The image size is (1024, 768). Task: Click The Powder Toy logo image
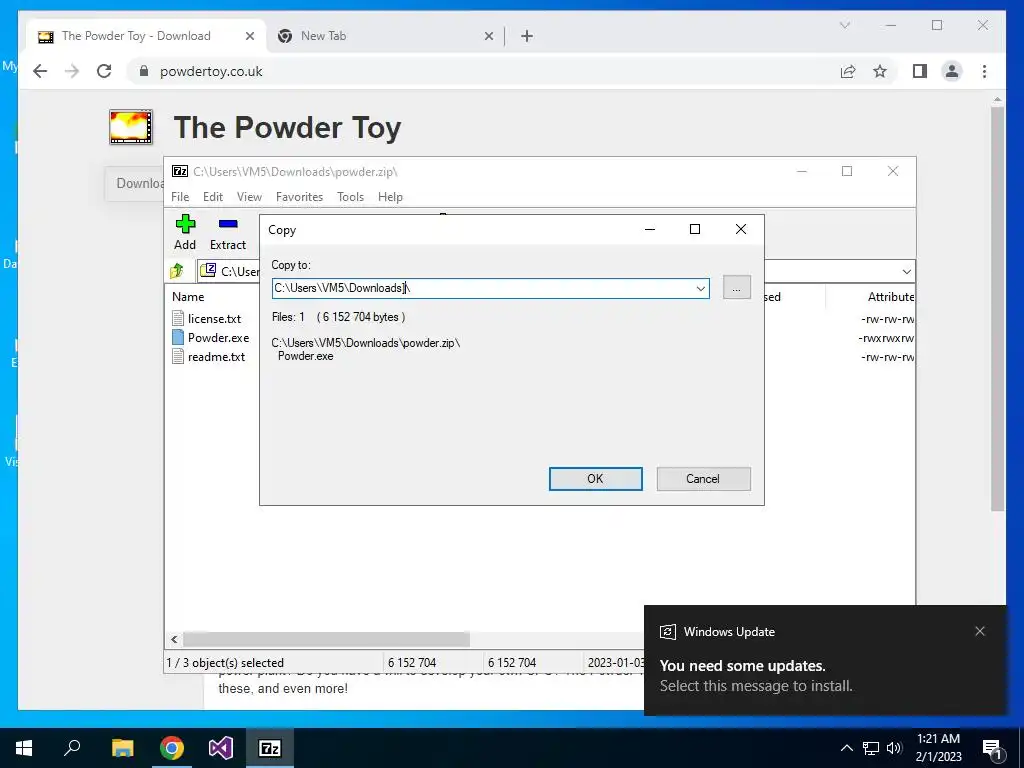click(x=131, y=127)
